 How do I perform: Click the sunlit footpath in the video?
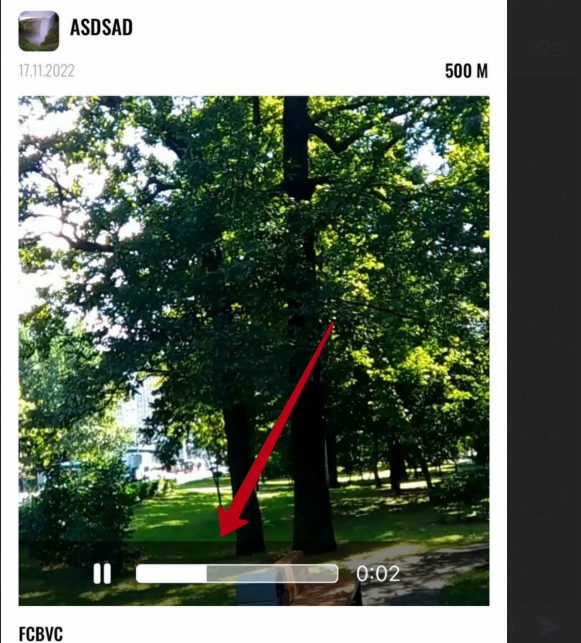coord(422,568)
